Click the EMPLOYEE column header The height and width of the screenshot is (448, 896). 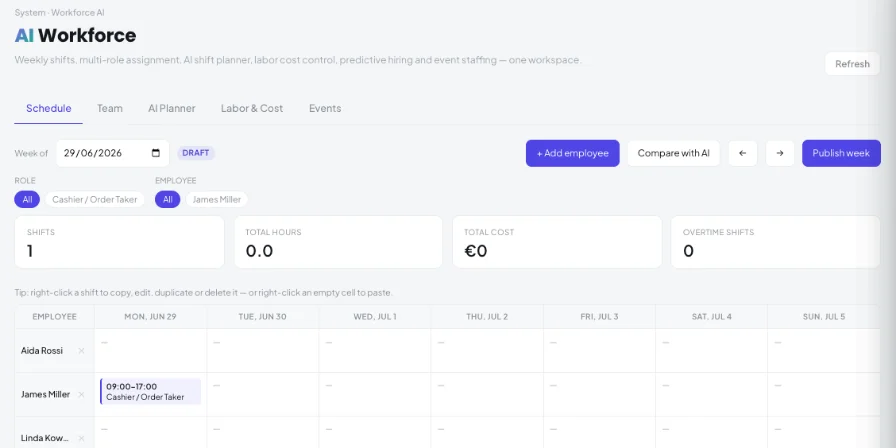tap(54, 317)
